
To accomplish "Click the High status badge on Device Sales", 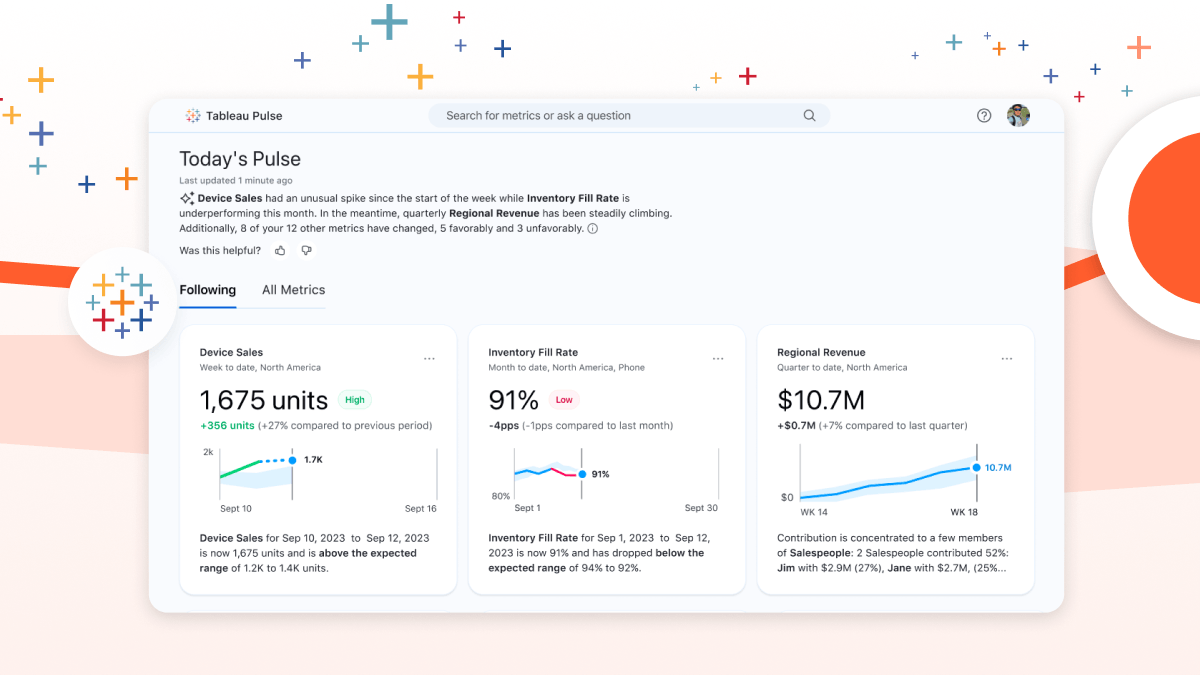I will 354,399.
